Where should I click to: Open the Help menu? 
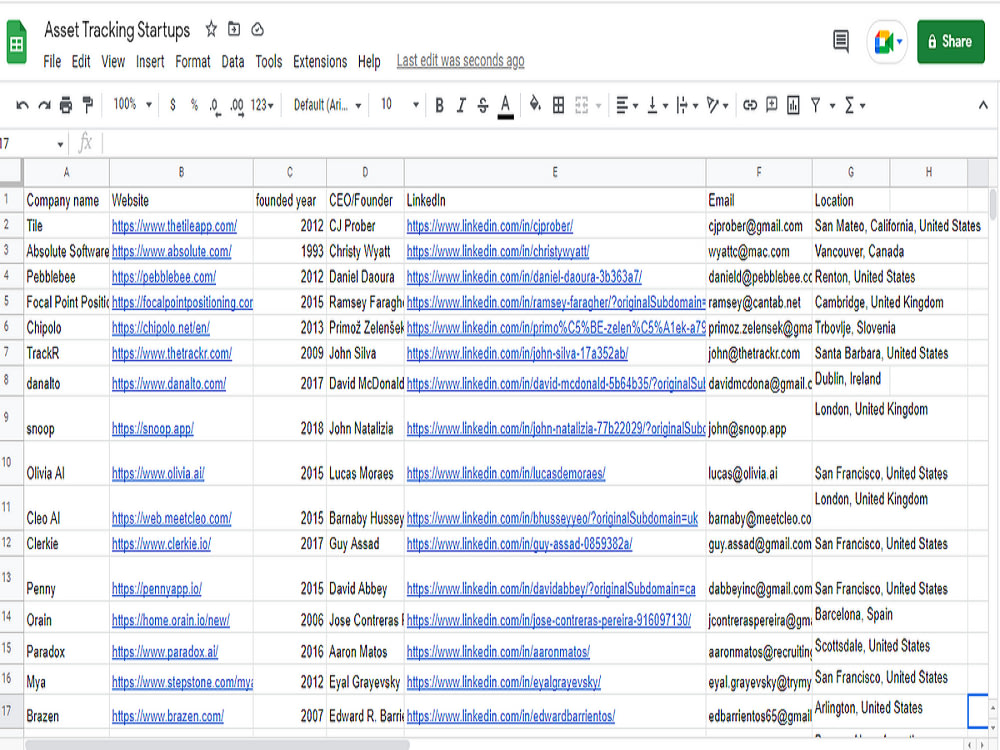pos(369,62)
